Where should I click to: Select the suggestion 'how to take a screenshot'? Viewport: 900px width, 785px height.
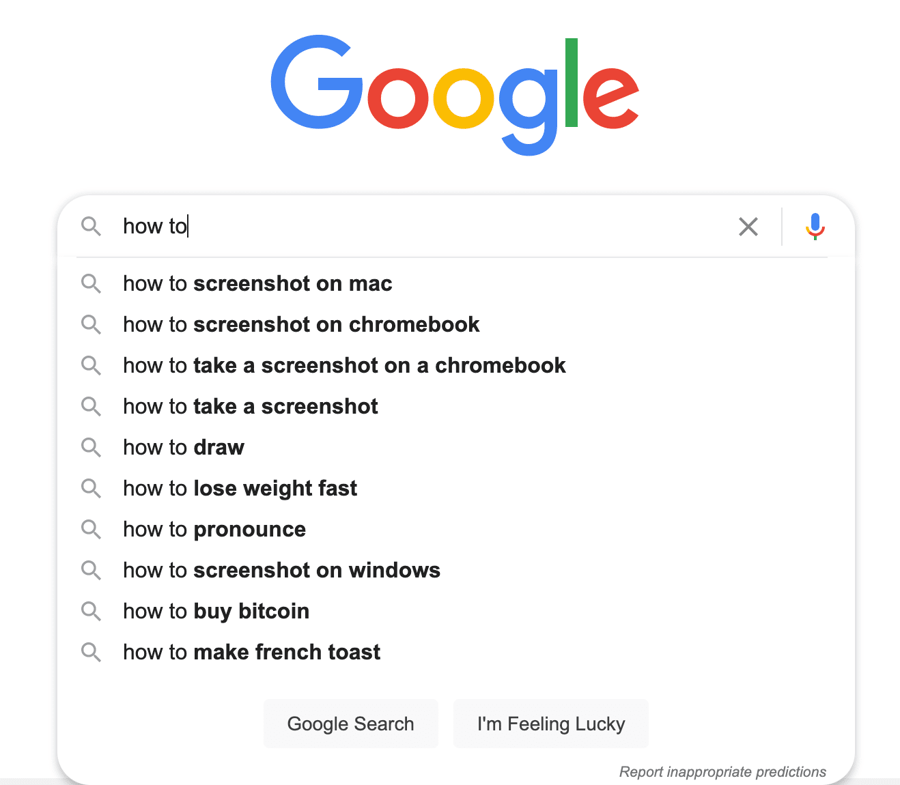pos(250,406)
